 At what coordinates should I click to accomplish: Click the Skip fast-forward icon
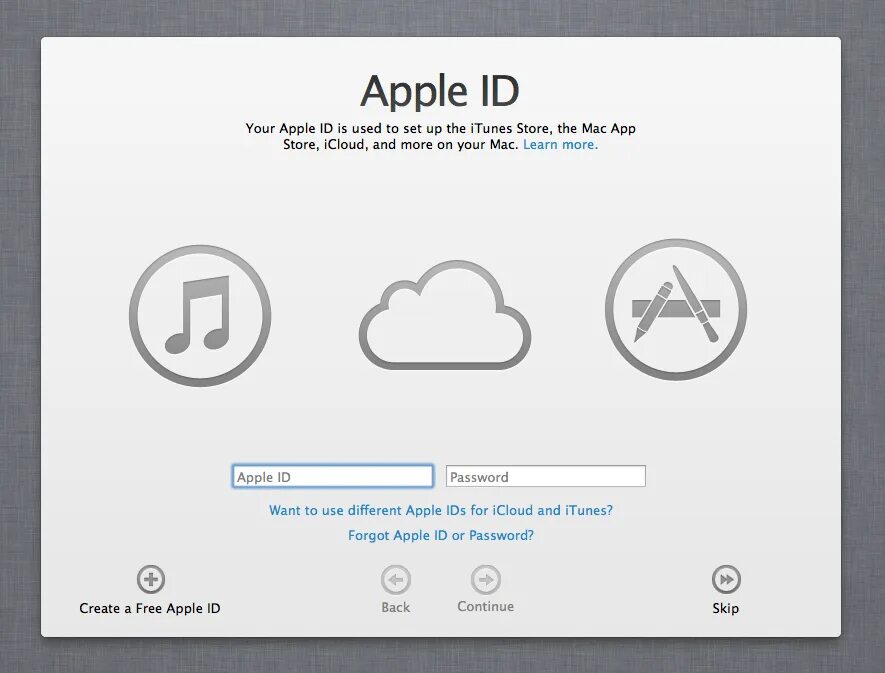(726, 579)
